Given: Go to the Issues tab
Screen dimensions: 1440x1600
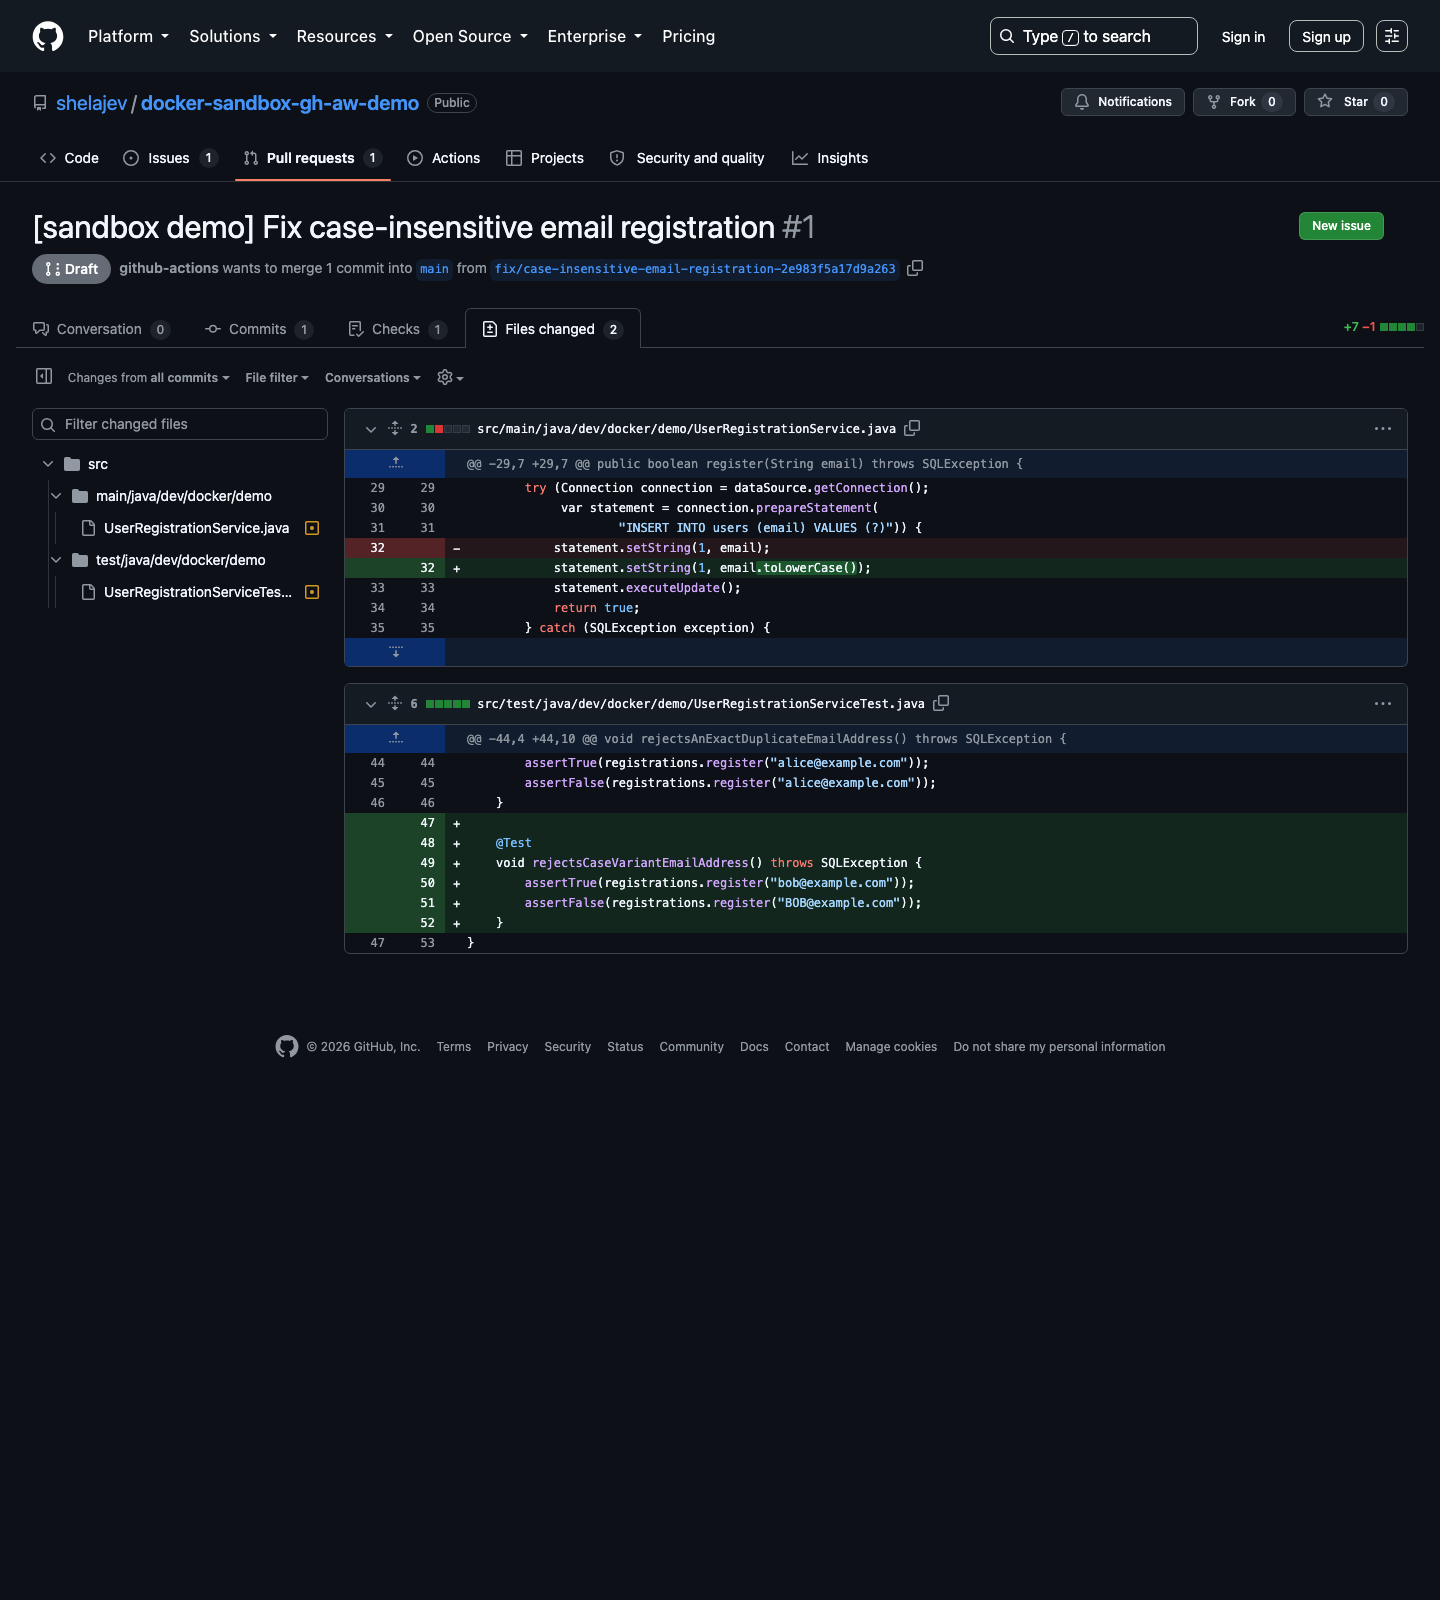Looking at the screenshot, I should pos(170,158).
